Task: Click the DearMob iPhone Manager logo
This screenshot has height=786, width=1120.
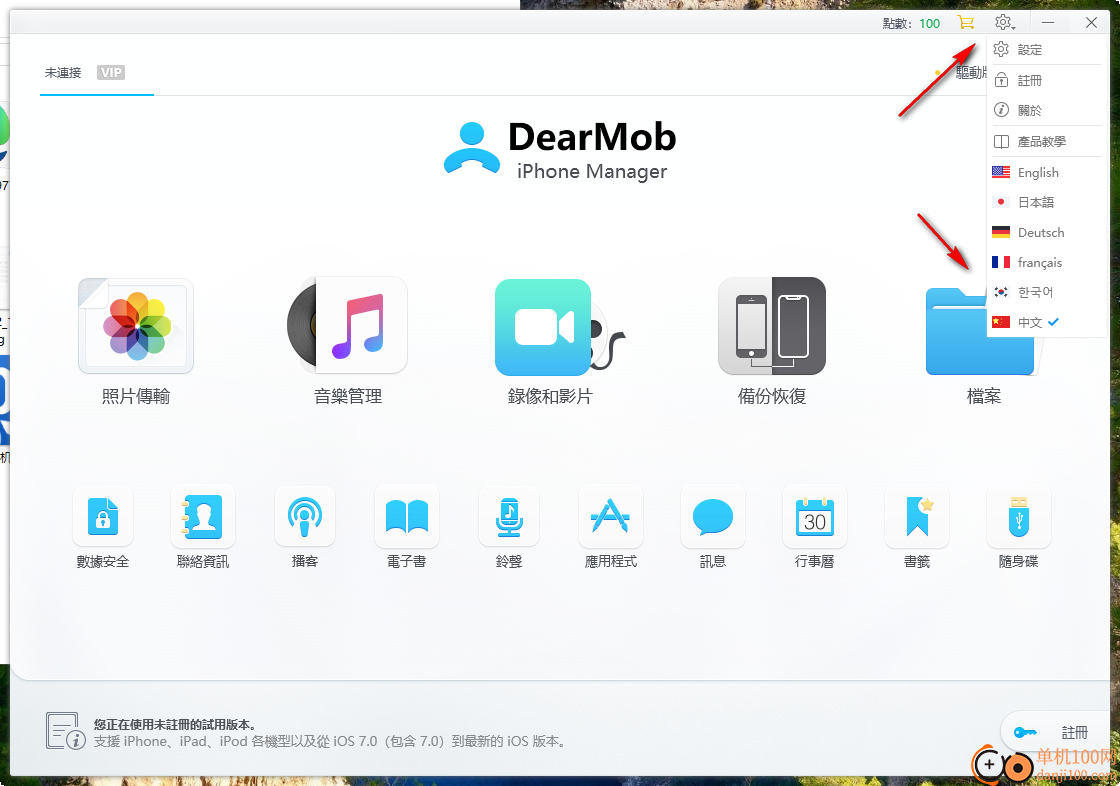Action: [560, 149]
